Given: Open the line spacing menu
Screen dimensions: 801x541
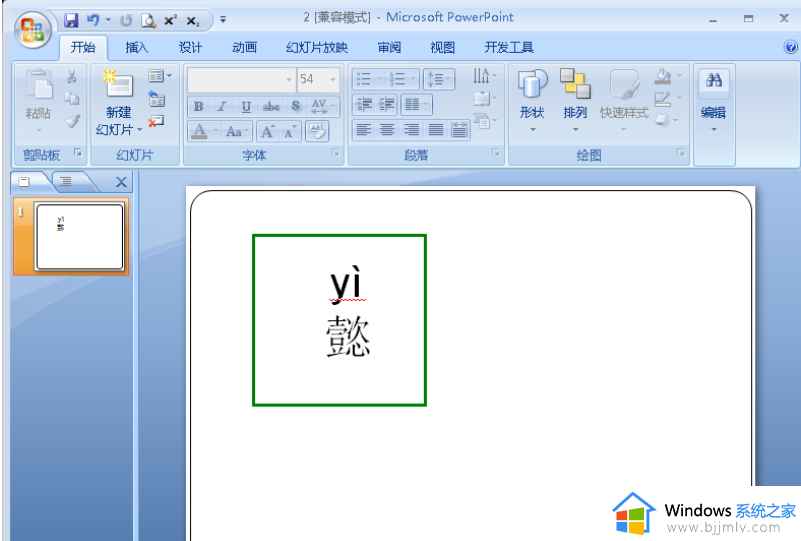Looking at the screenshot, I should [439, 79].
